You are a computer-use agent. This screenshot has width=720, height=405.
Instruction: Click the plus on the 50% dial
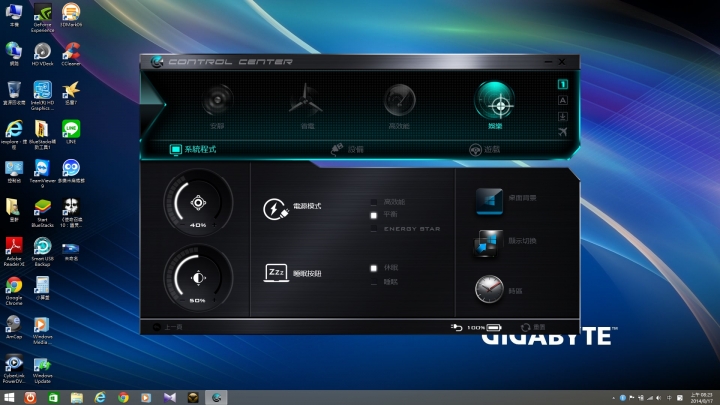click(x=214, y=300)
